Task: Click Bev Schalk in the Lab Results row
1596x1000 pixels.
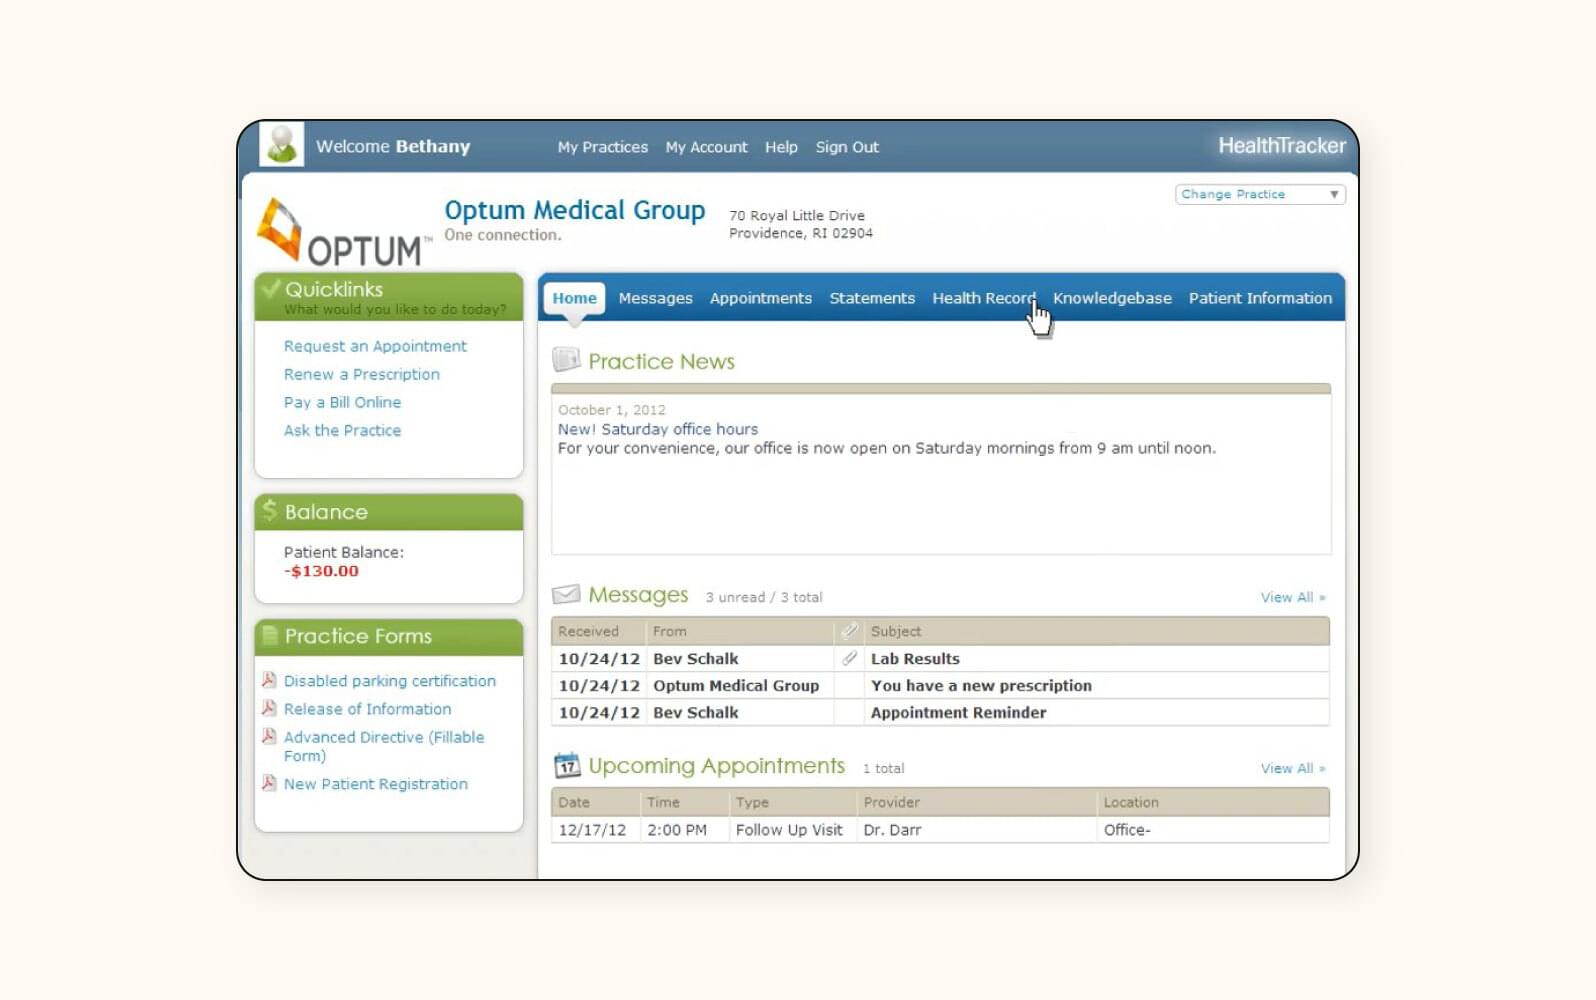Action: (x=696, y=658)
